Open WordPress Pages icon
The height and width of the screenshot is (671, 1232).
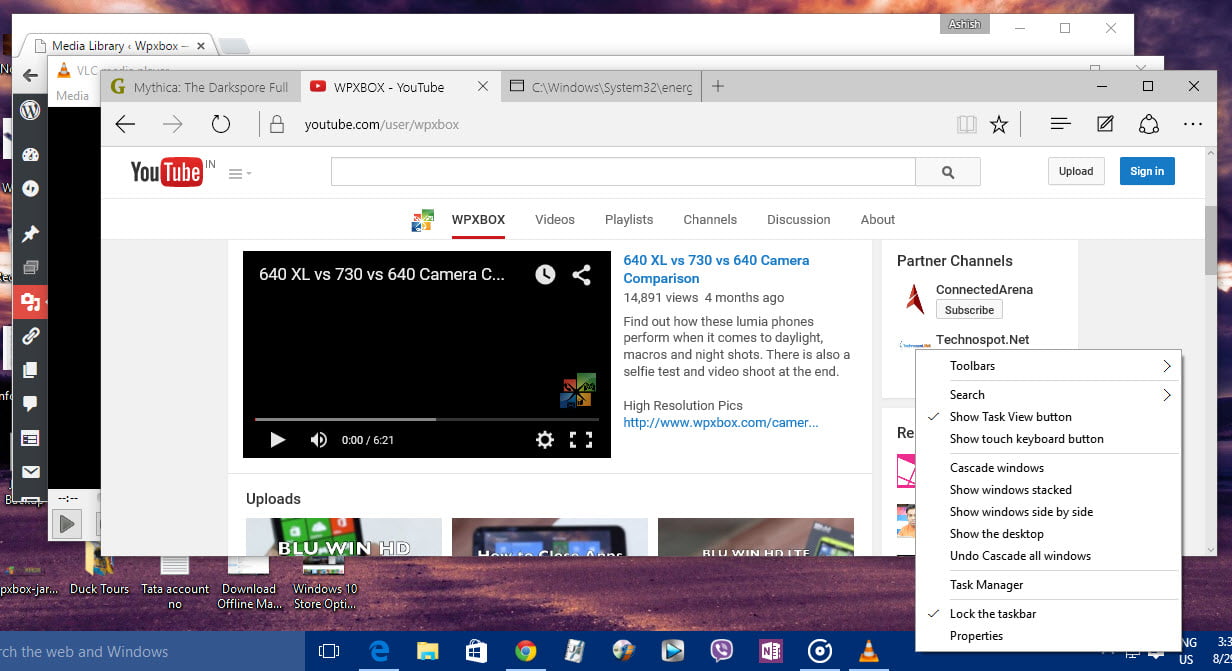tap(30, 370)
